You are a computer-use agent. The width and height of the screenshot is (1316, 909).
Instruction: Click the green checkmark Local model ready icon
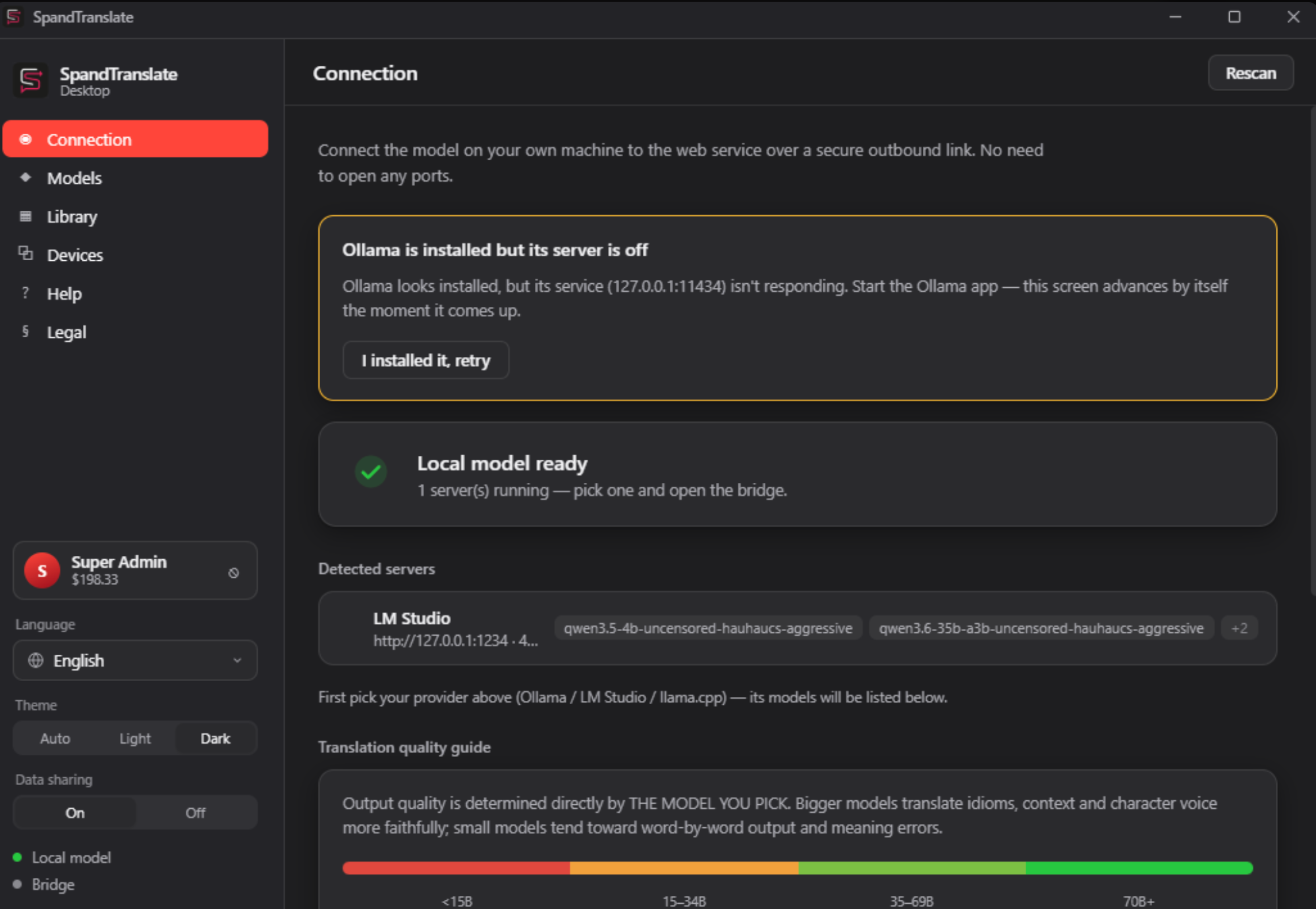pos(371,472)
